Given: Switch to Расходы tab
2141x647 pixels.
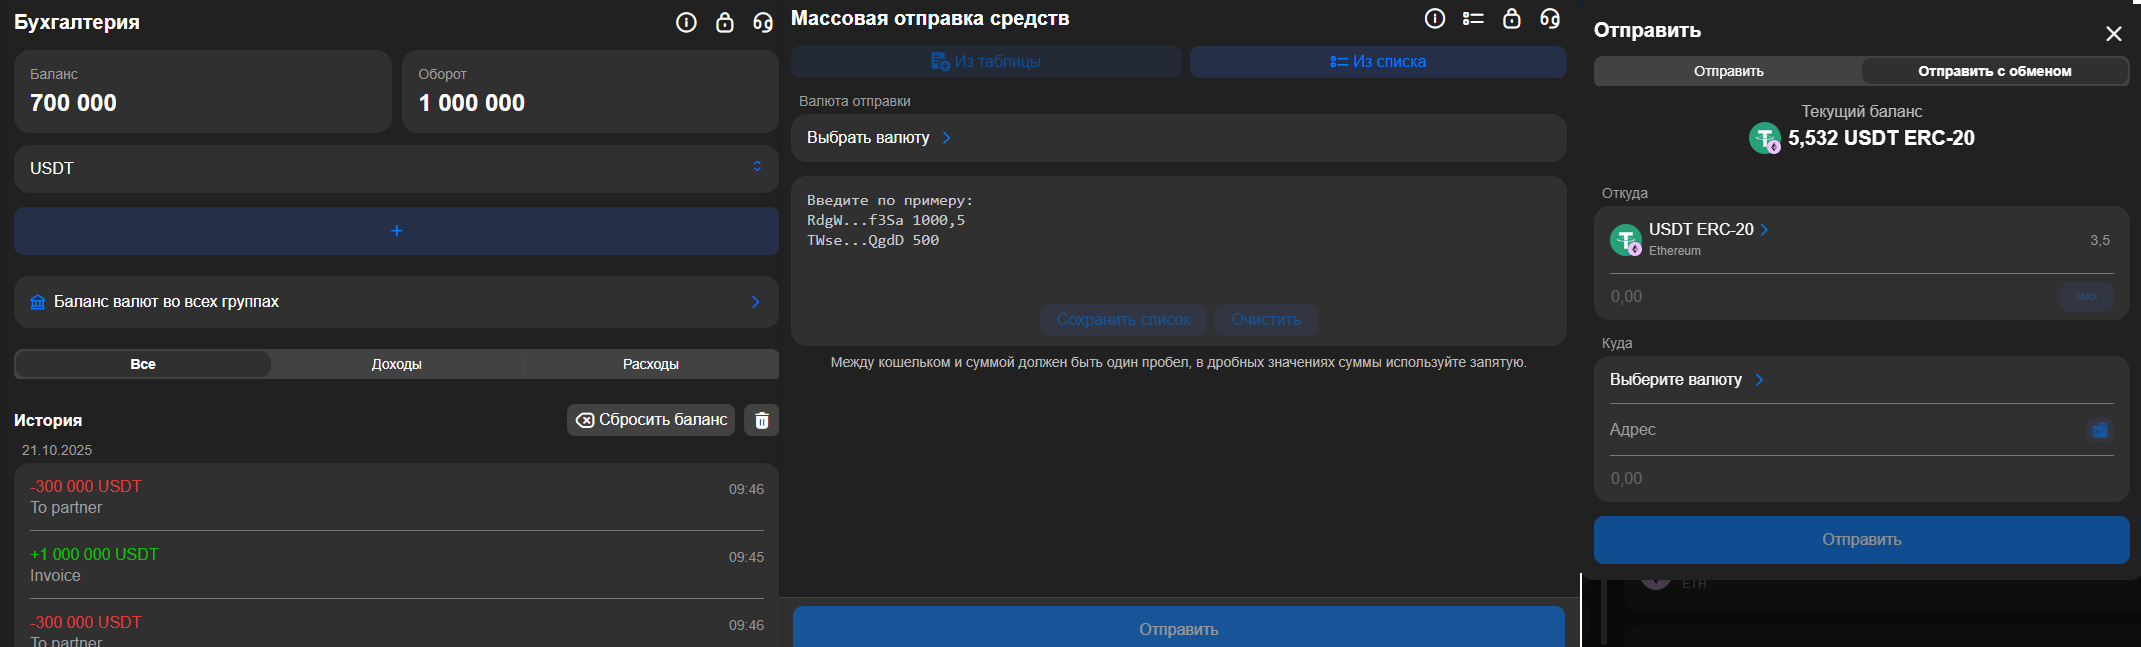Looking at the screenshot, I should 651,364.
